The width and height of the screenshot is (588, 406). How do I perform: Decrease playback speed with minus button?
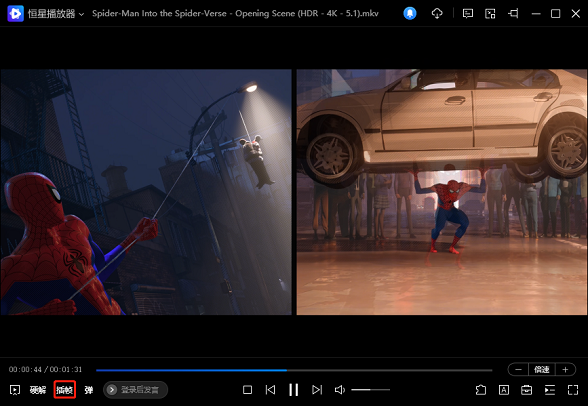coord(518,370)
